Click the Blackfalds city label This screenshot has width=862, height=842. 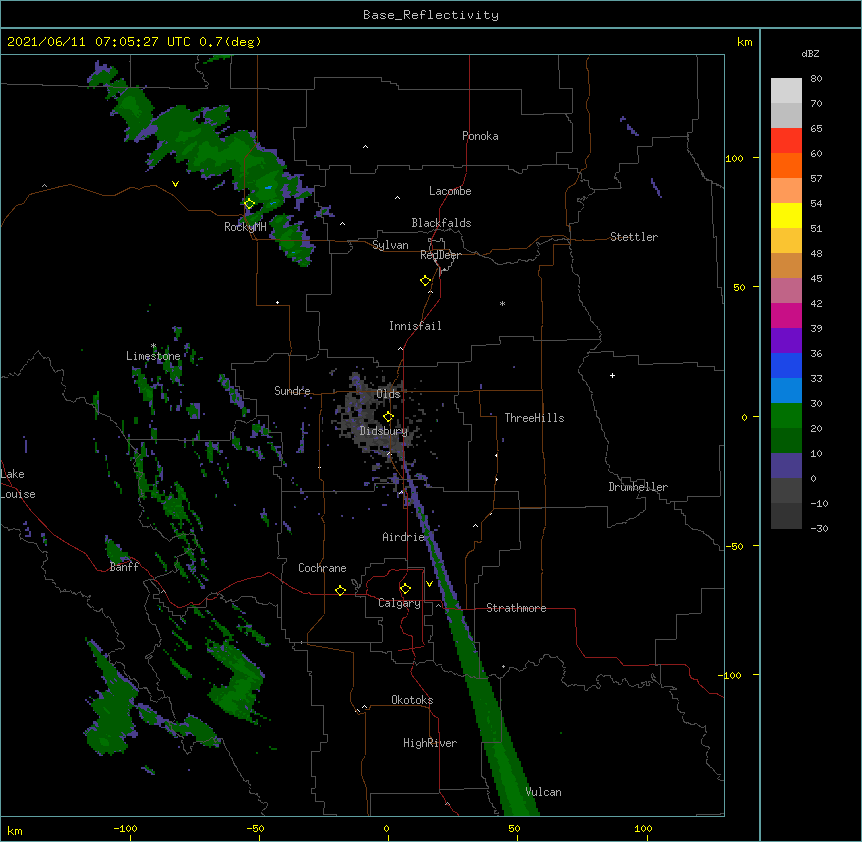pos(441,223)
